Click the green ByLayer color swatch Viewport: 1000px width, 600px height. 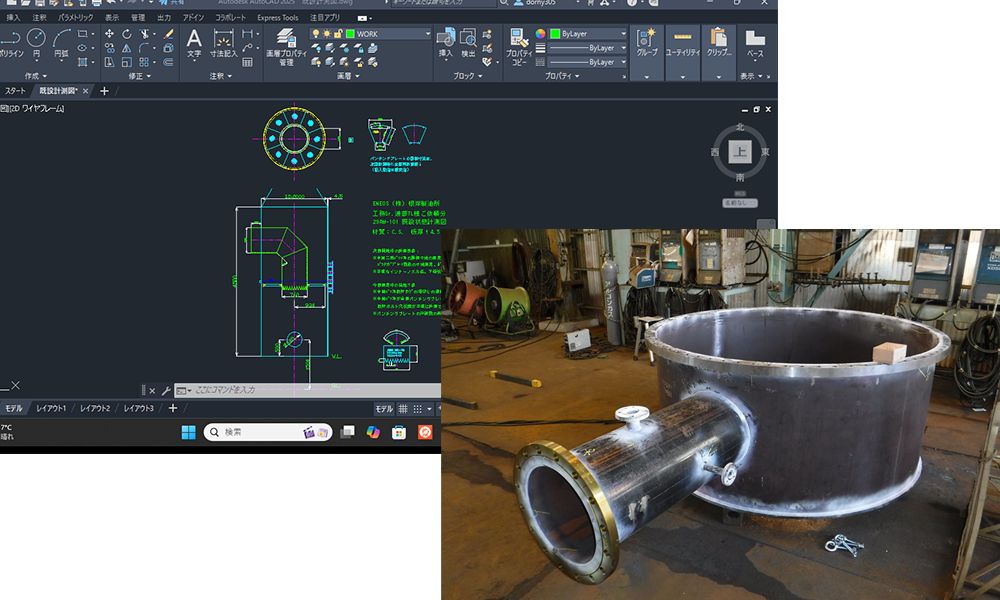(x=555, y=34)
